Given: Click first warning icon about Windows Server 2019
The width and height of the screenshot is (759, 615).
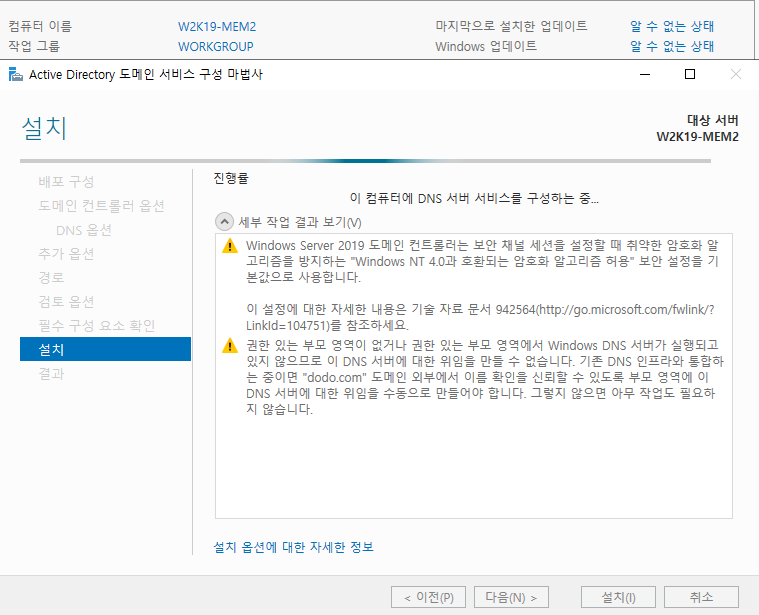Looking at the screenshot, I should point(230,246).
